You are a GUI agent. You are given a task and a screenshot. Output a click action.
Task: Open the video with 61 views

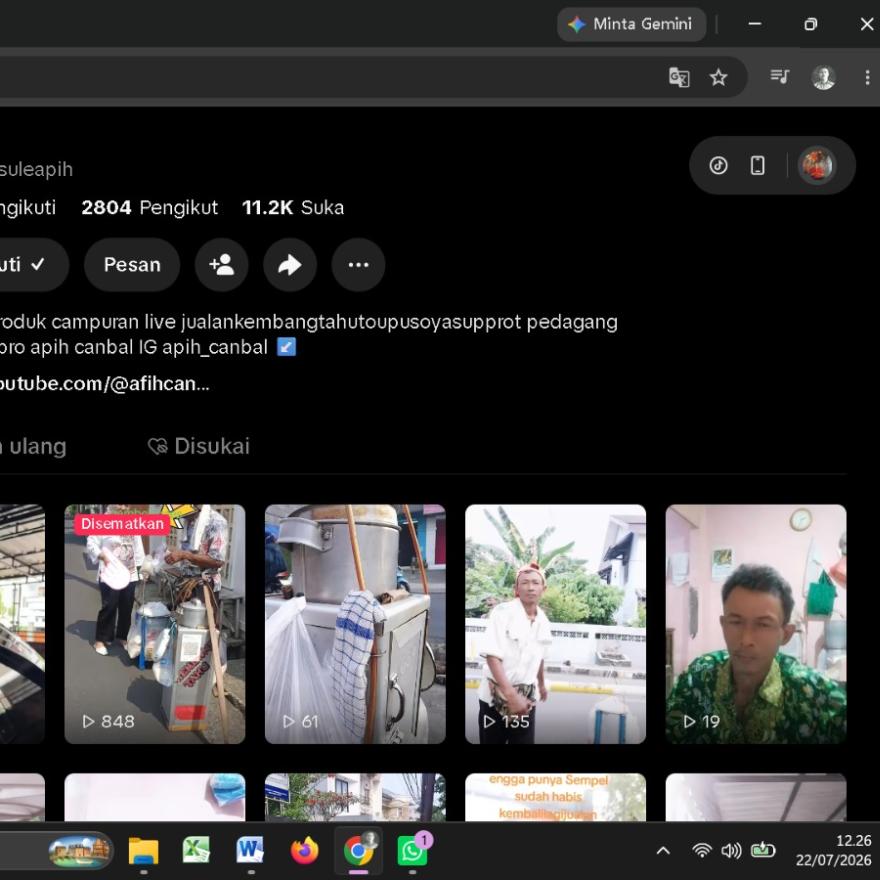[355, 624]
